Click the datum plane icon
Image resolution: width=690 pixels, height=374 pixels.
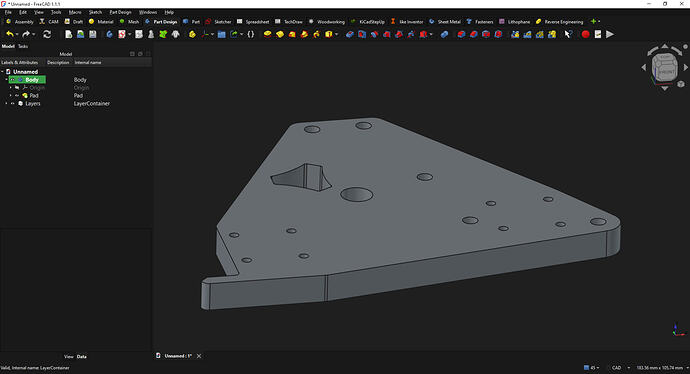point(205,34)
